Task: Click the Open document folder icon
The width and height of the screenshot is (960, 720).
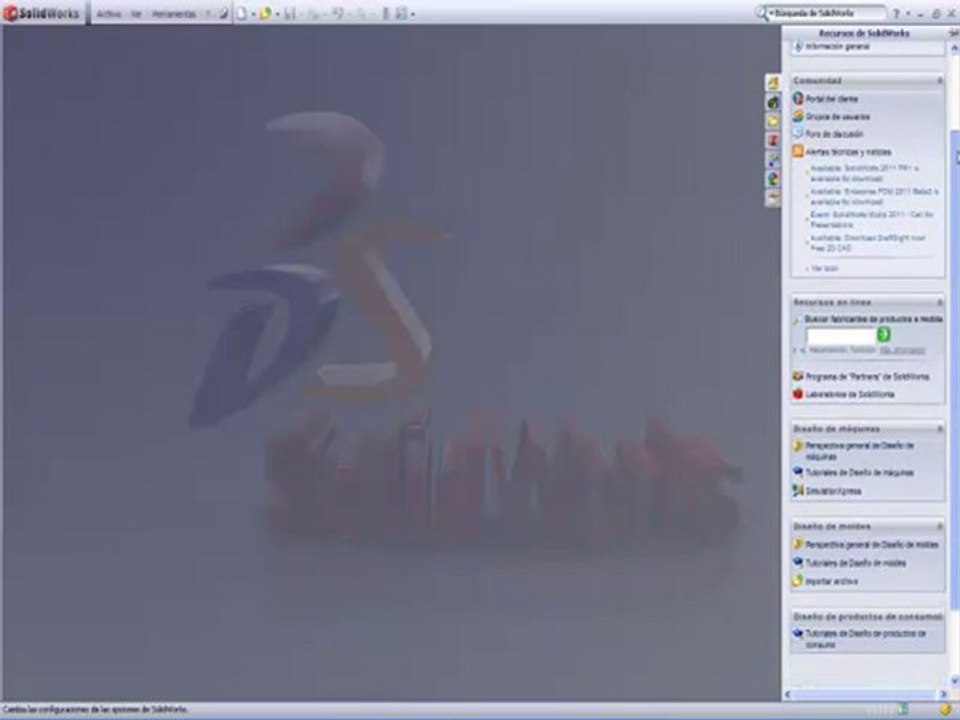Action: point(265,13)
